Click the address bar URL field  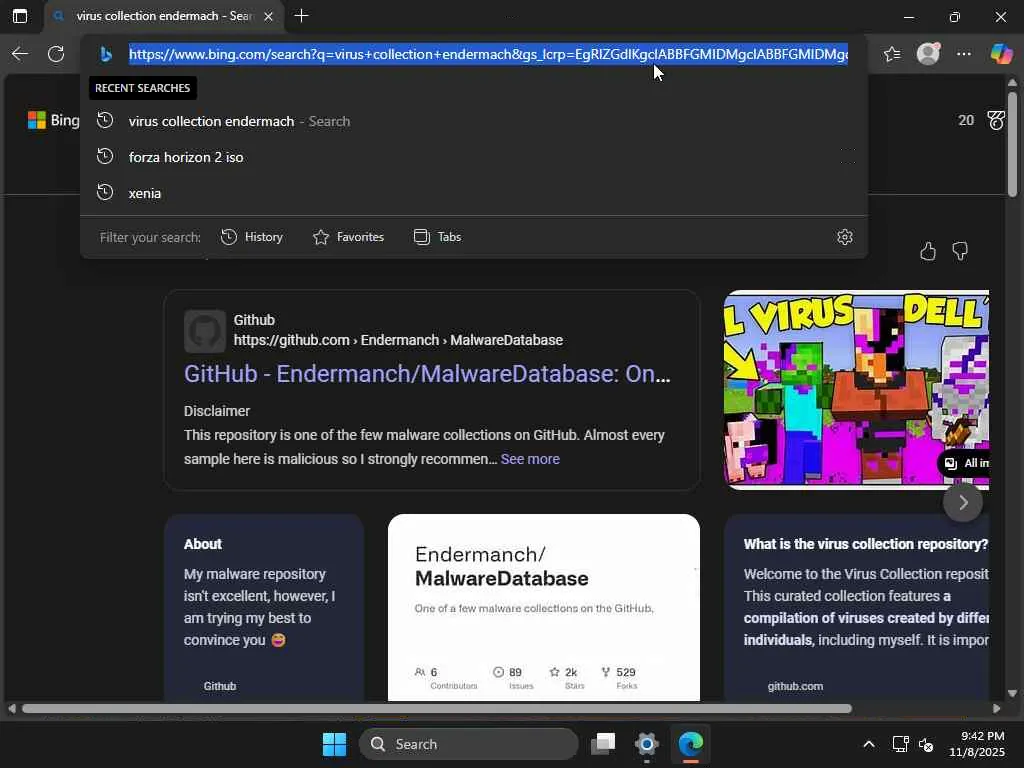point(488,54)
